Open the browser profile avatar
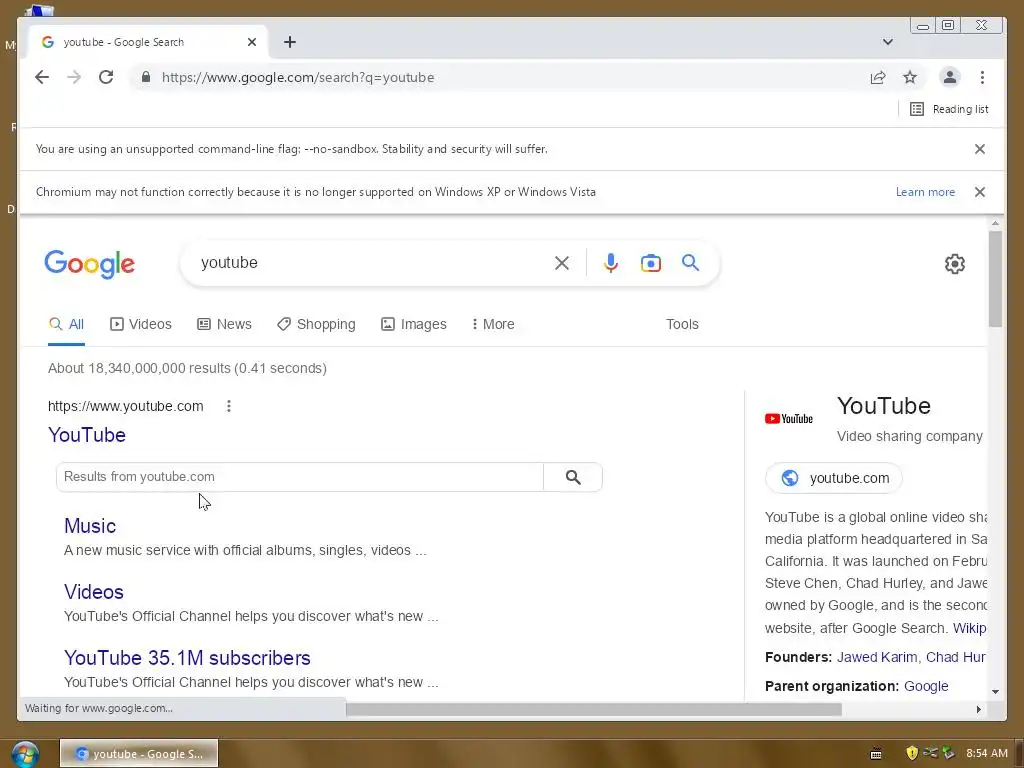1024x768 pixels. 950,77
